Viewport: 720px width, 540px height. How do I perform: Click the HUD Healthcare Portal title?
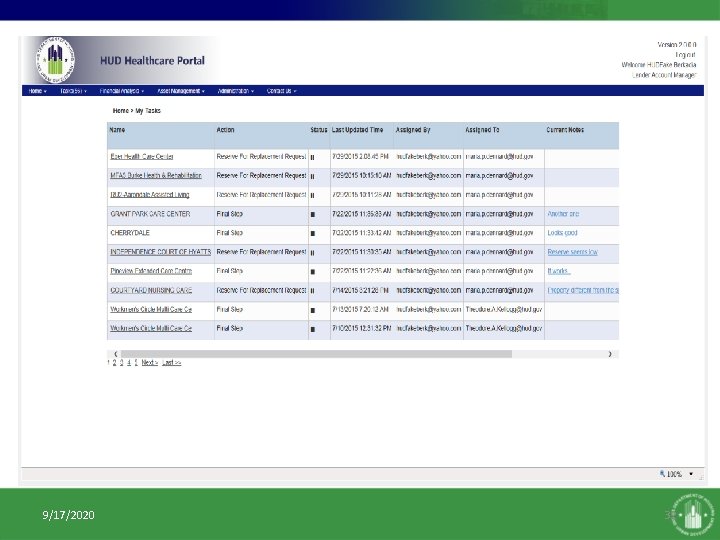pyautogui.click(x=152, y=61)
